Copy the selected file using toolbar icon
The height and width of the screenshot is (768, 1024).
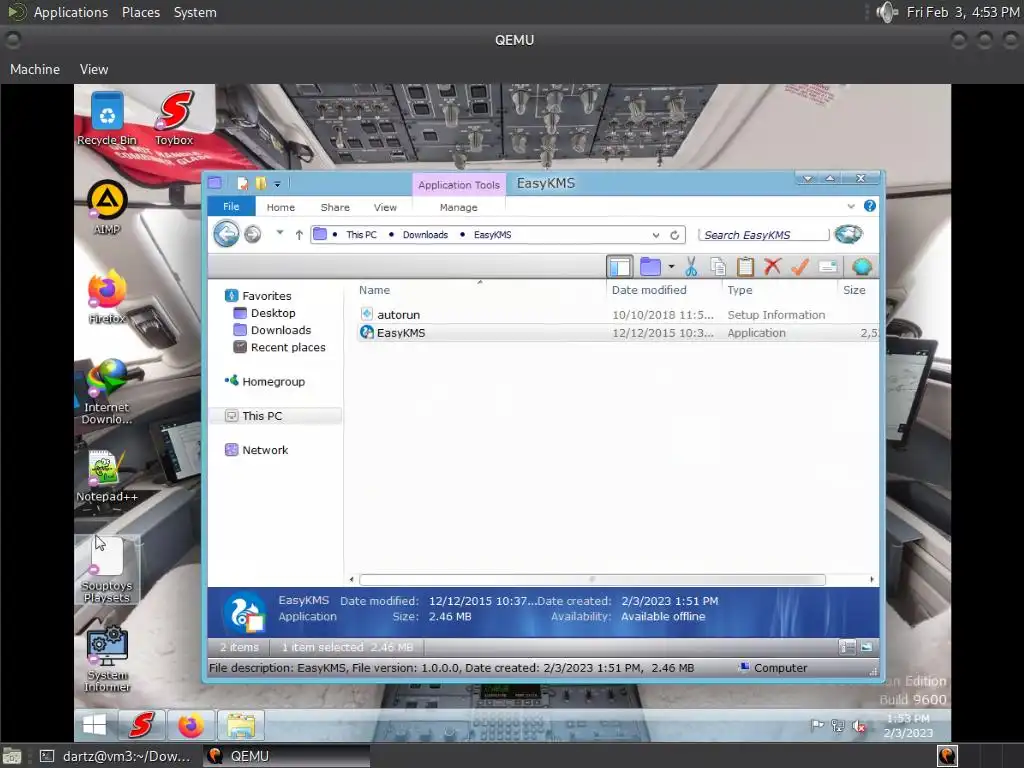(x=718, y=266)
